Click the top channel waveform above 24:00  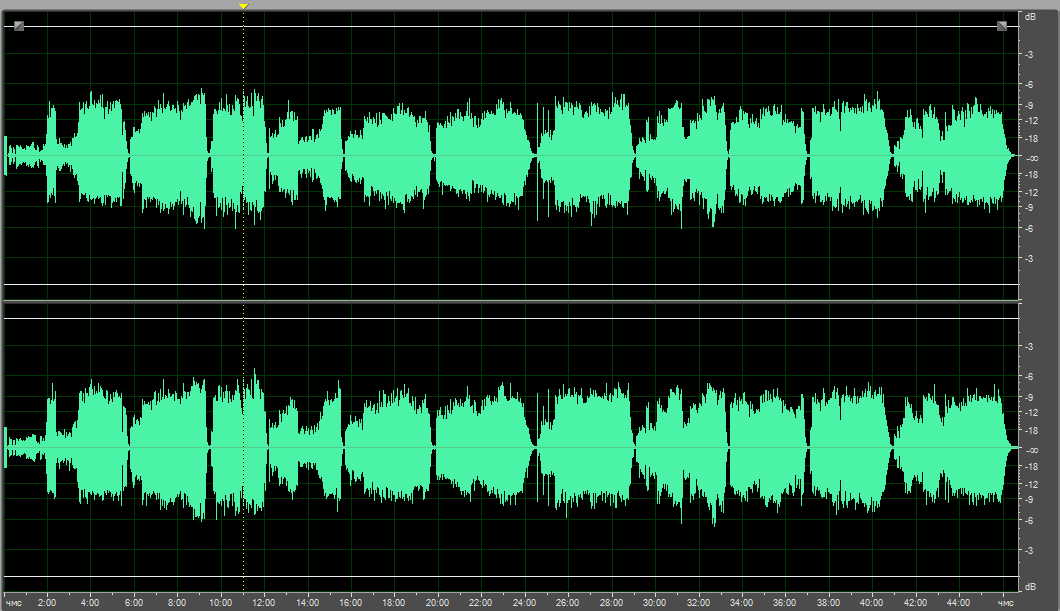pyautogui.click(x=524, y=157)
